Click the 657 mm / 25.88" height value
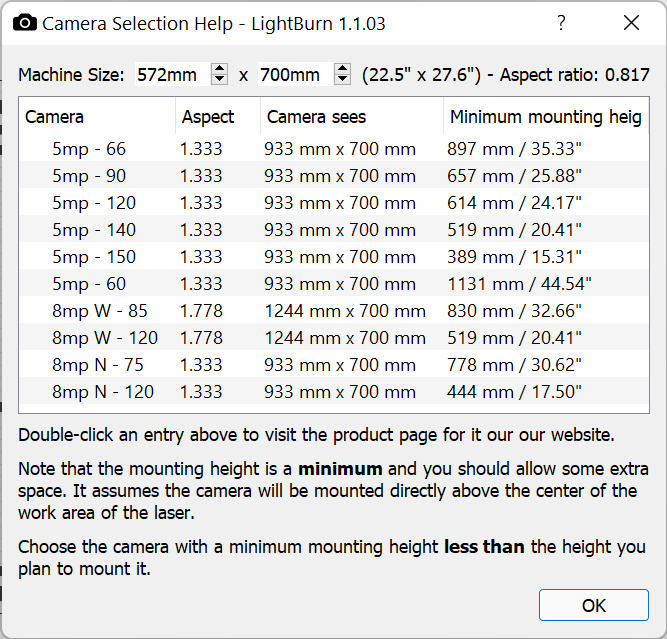This screenshot has width=667, height=639. (514, 176)
